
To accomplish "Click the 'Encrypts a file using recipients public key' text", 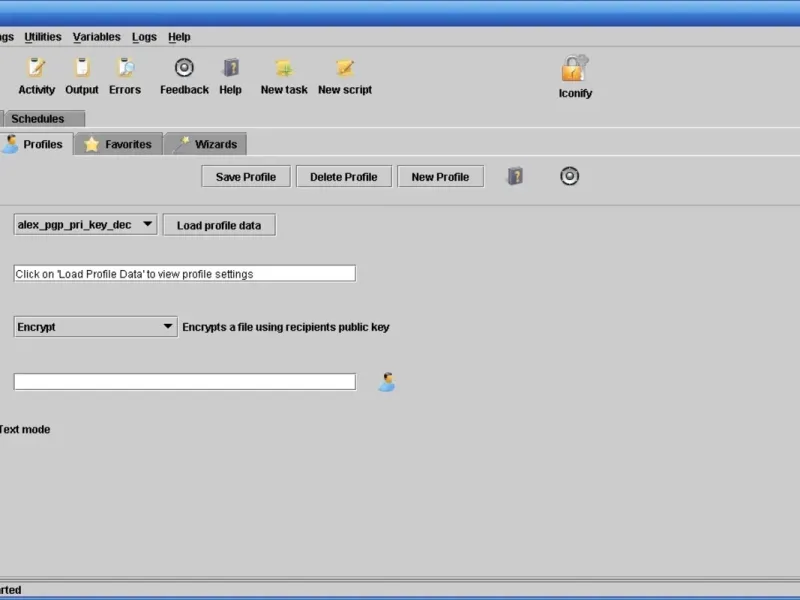I will (x=286, y=327).
